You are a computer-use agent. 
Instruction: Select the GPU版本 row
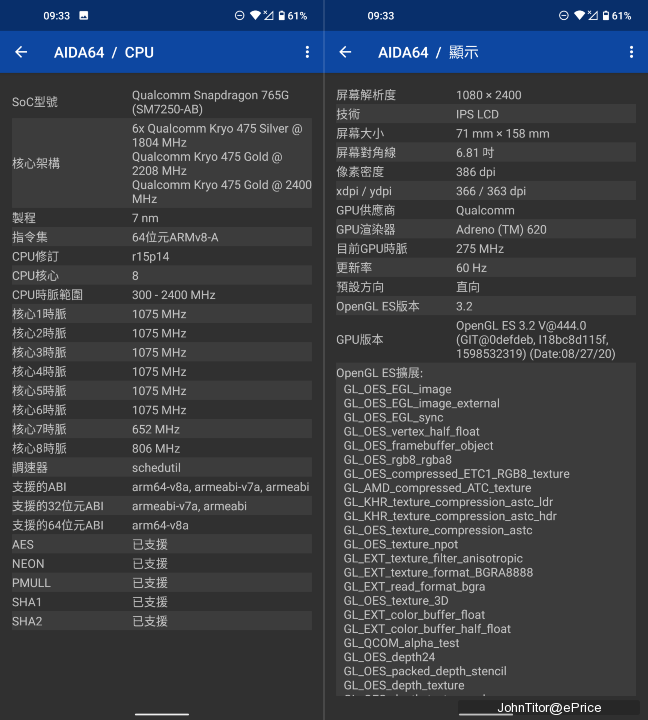point(486,339)
